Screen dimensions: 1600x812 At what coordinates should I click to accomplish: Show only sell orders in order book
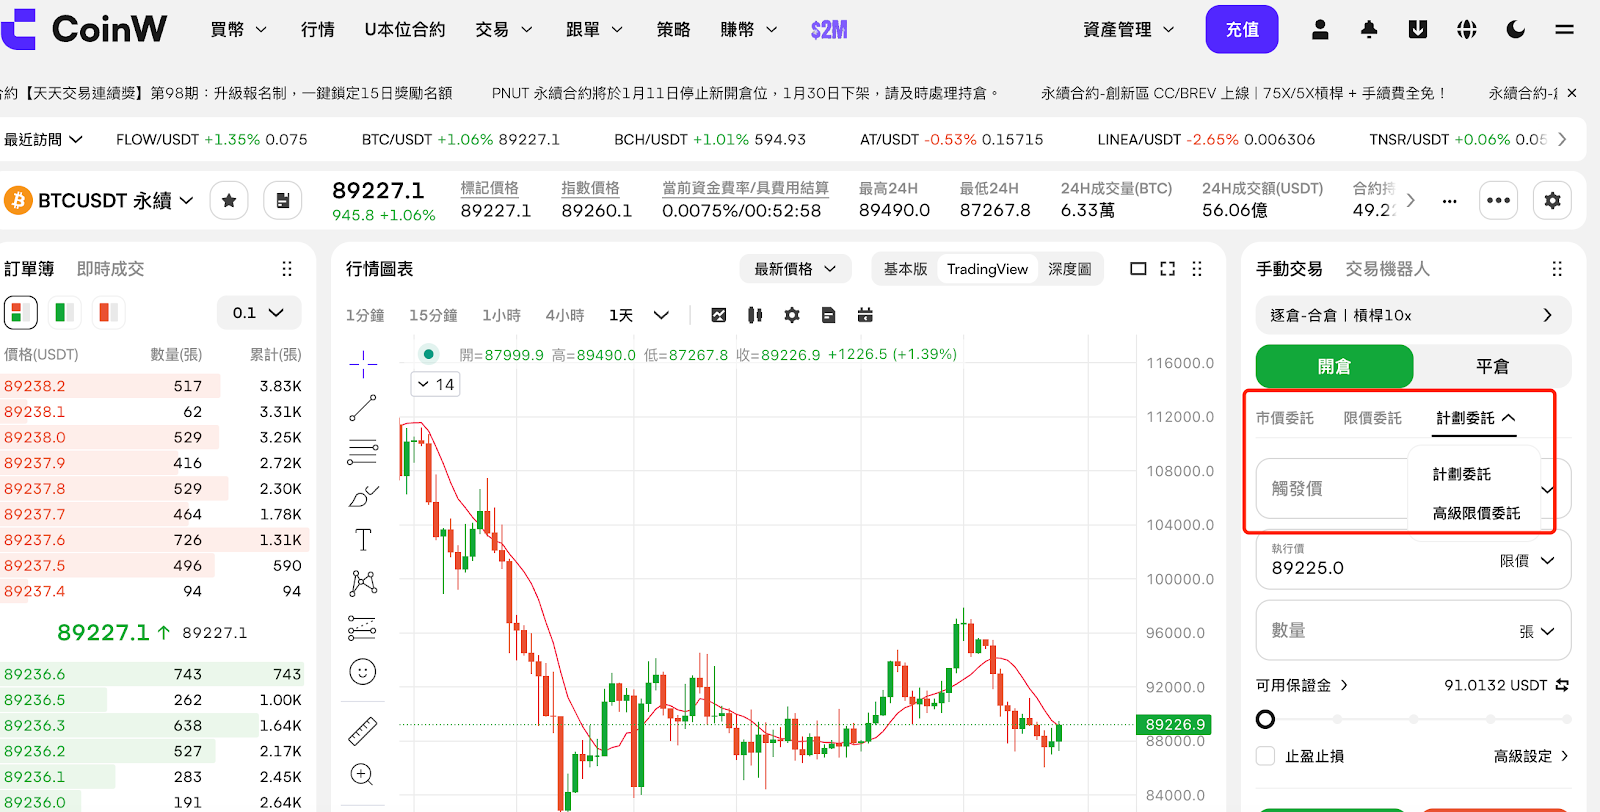tap(106, 313)
